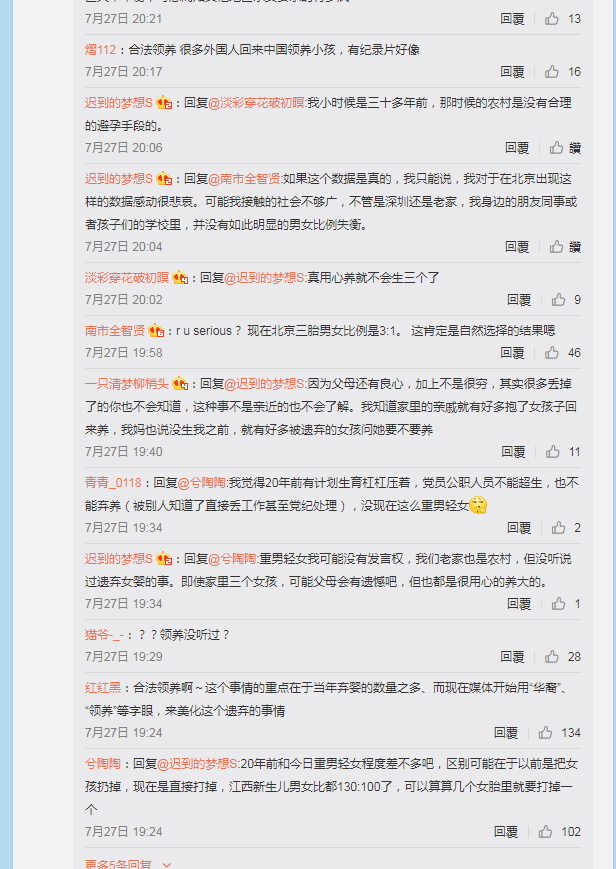The image size is (616, 869).
Task: Open 兮陶陶 commenter profile
Action: pos(103,764)
